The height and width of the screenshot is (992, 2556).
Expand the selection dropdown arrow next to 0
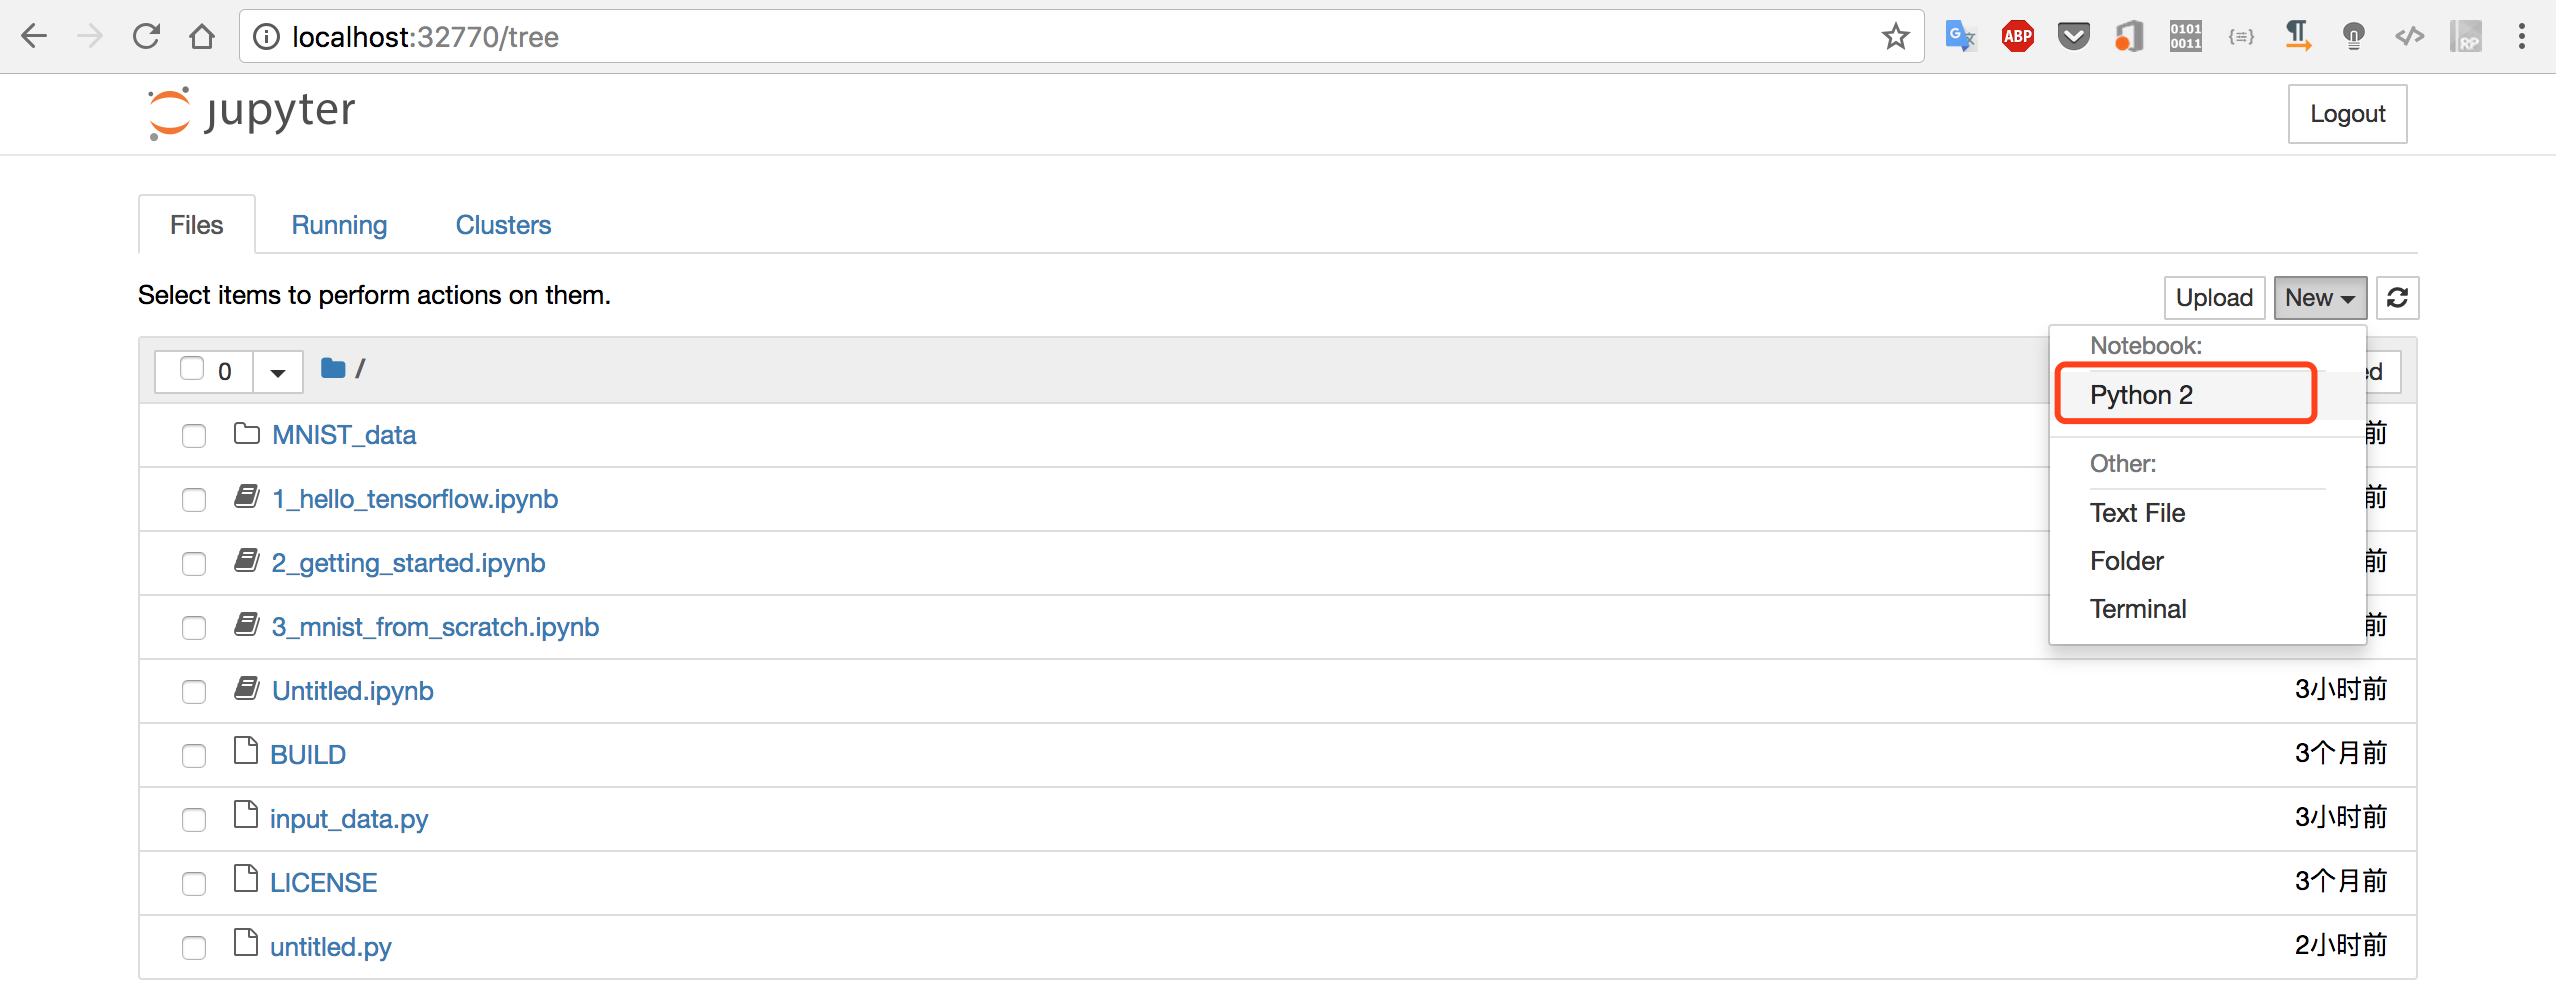(x=278, y=372)
